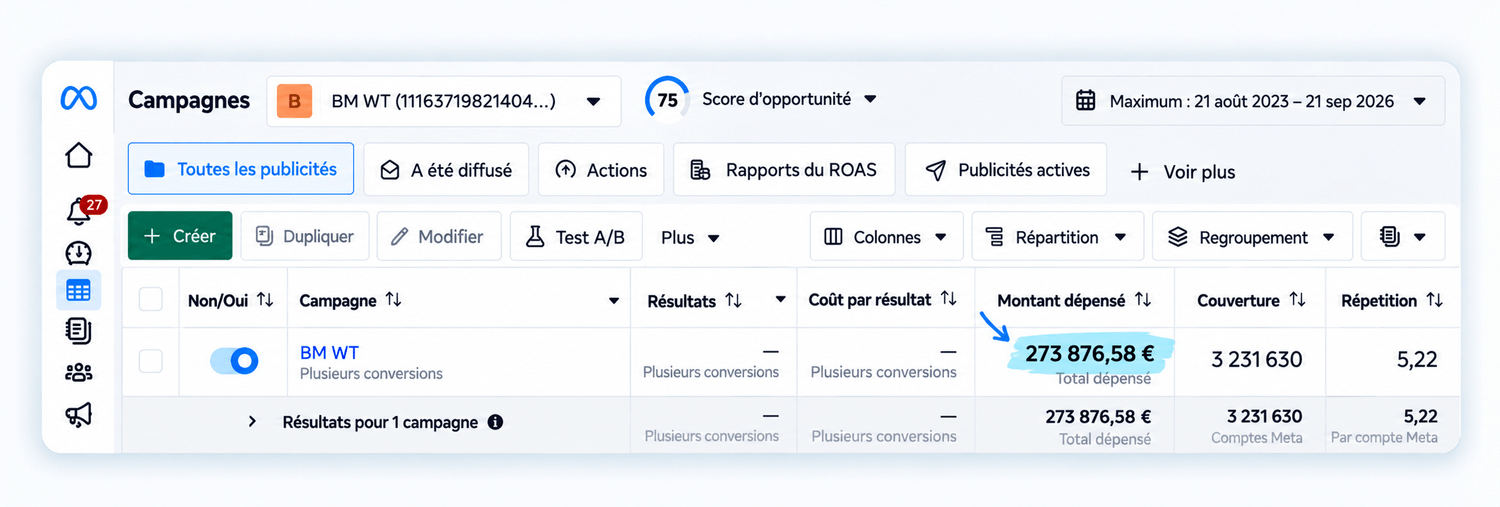Click the Test A/B button
Image resolution: width=1500 pixels, height=507 pixels.
coord(576,236)
